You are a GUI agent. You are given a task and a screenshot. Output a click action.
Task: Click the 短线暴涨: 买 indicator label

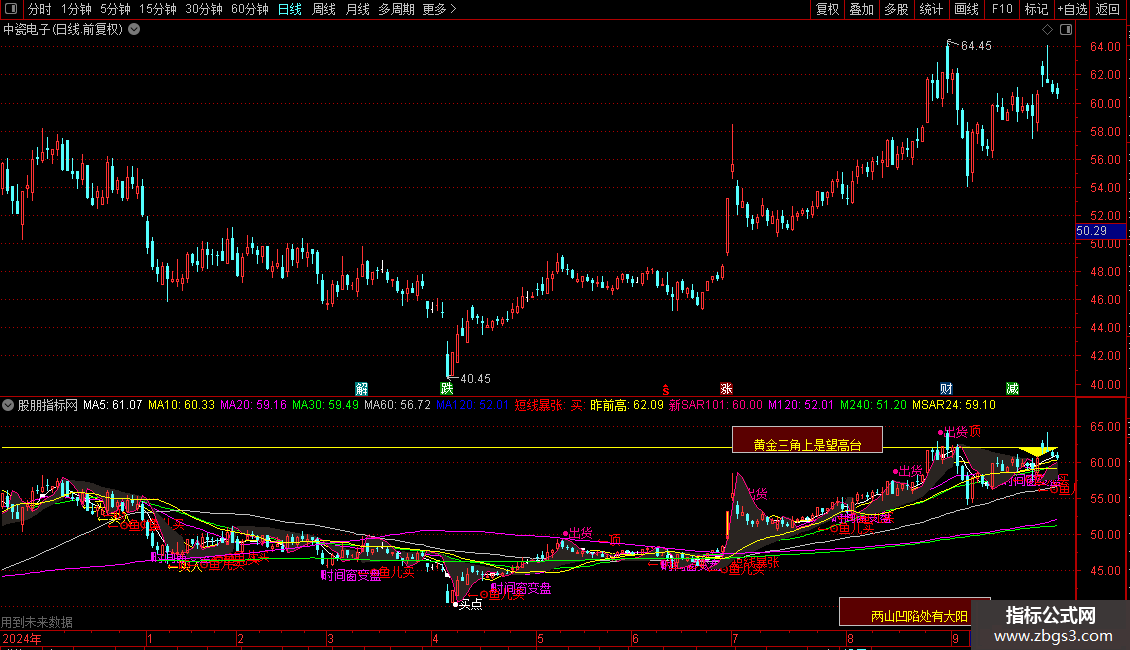pos(548,405)
